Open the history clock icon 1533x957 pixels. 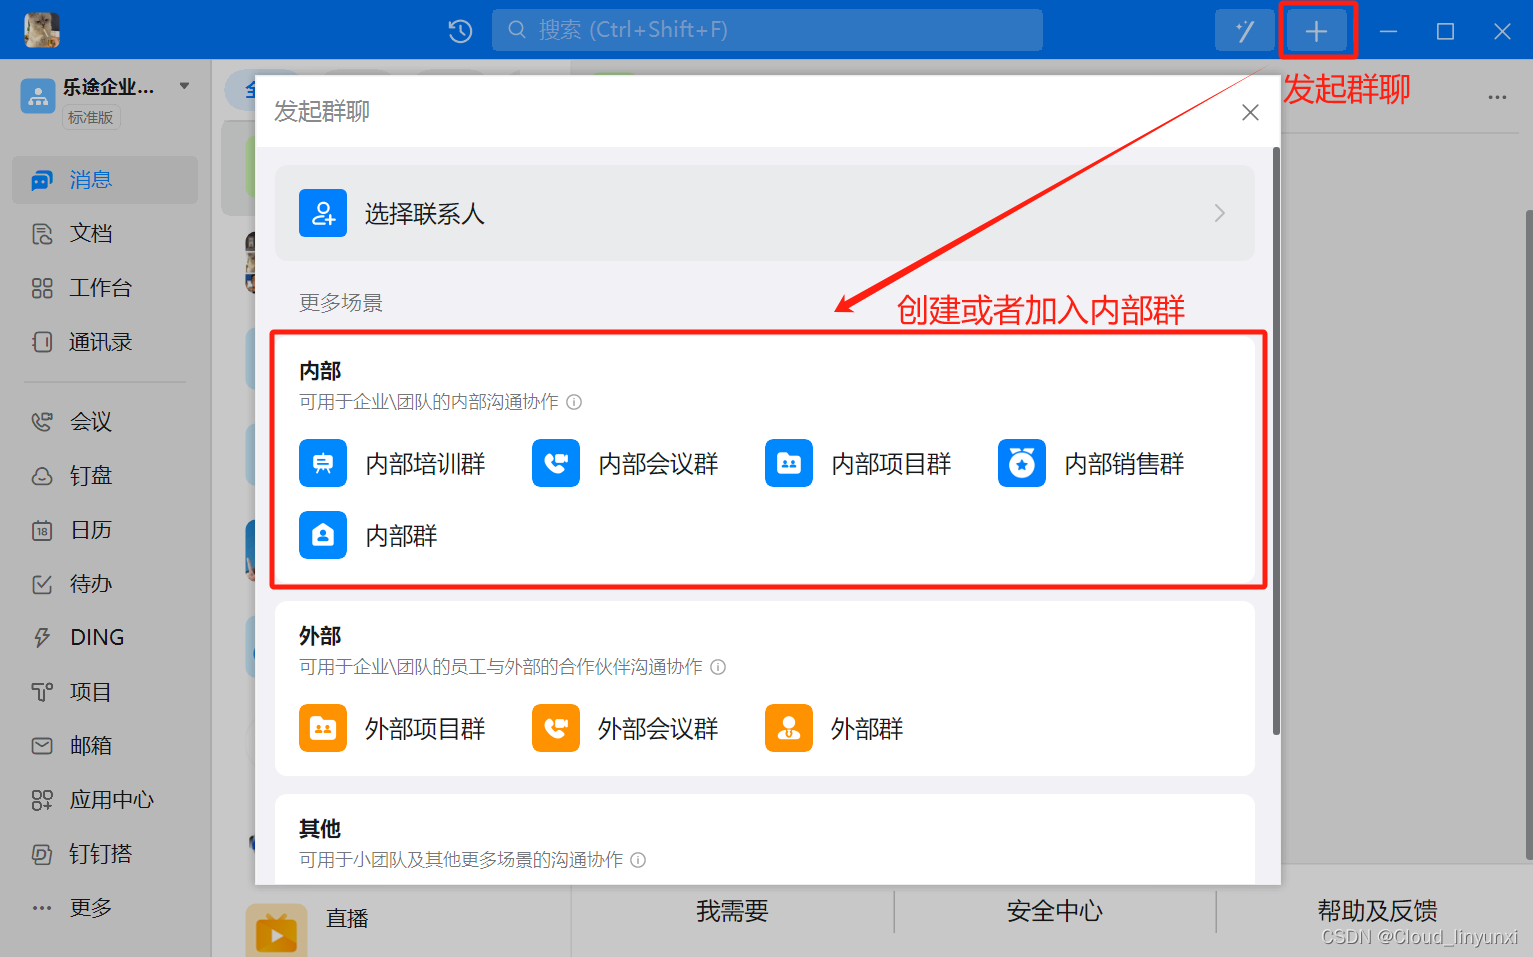(460, 31)
